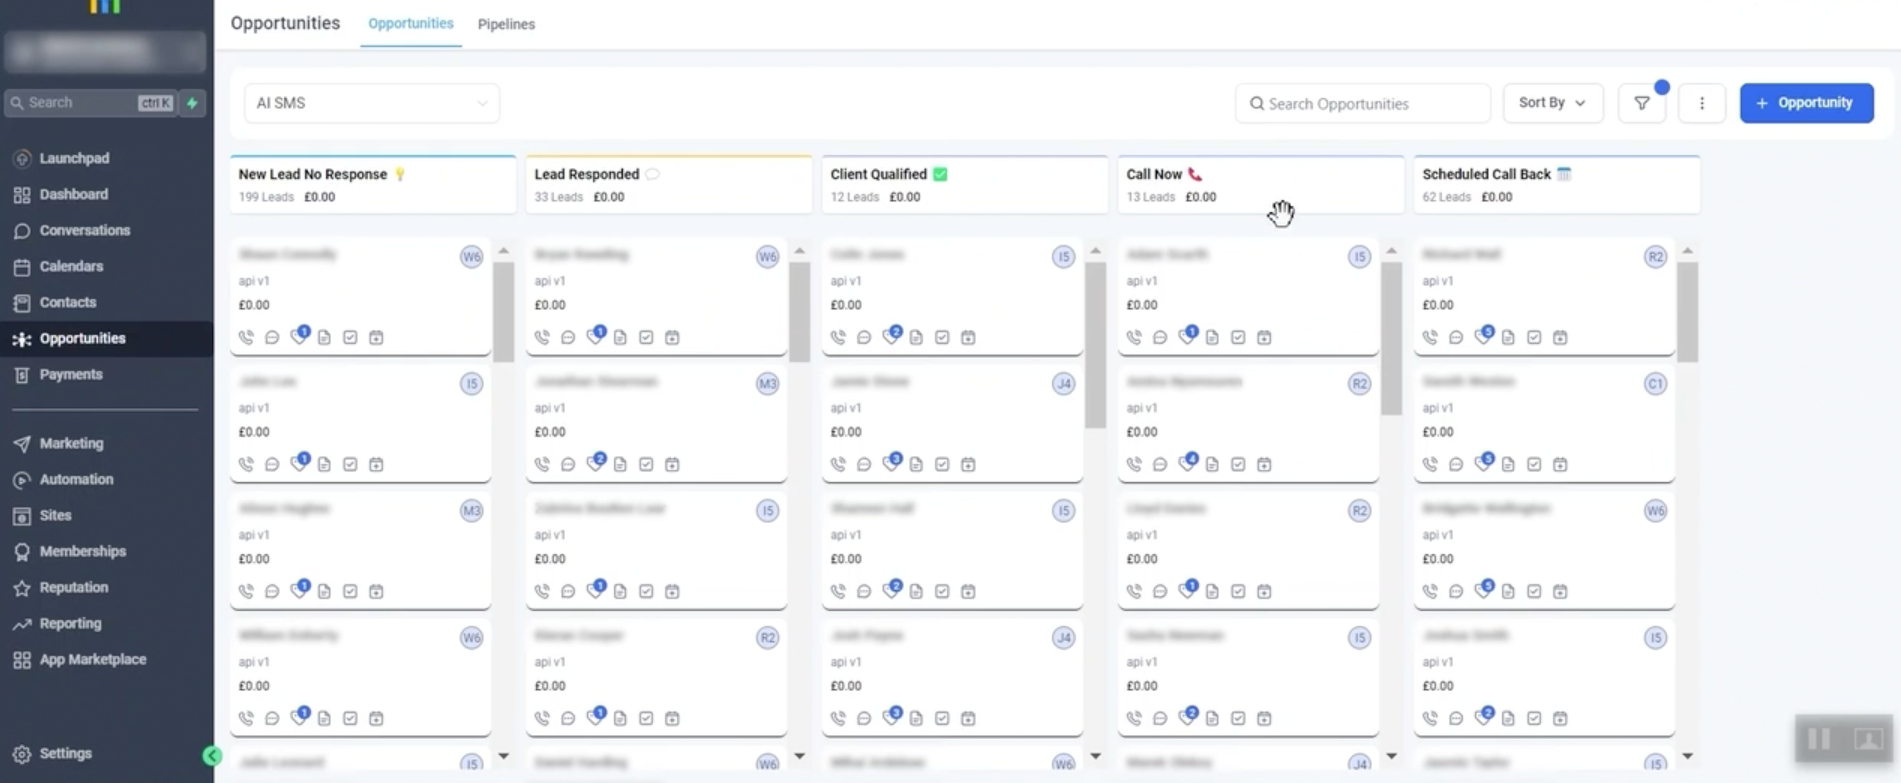Click the Call Now column header

(1261, 184)
